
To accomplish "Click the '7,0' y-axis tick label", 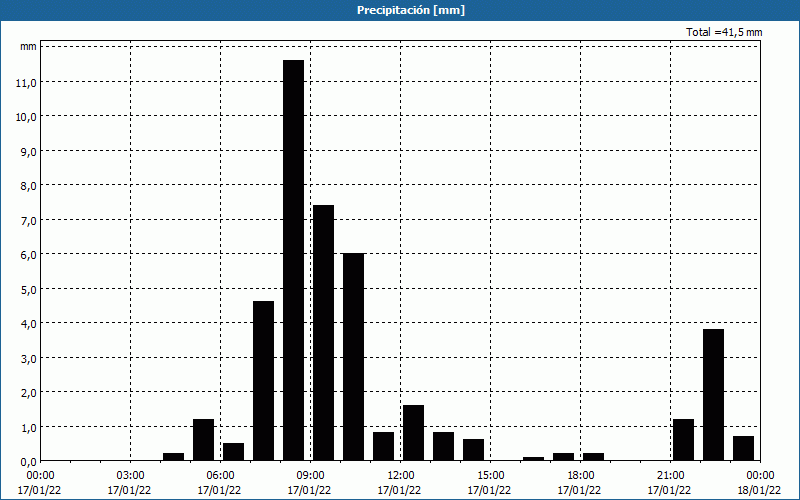I will point(29,220).
